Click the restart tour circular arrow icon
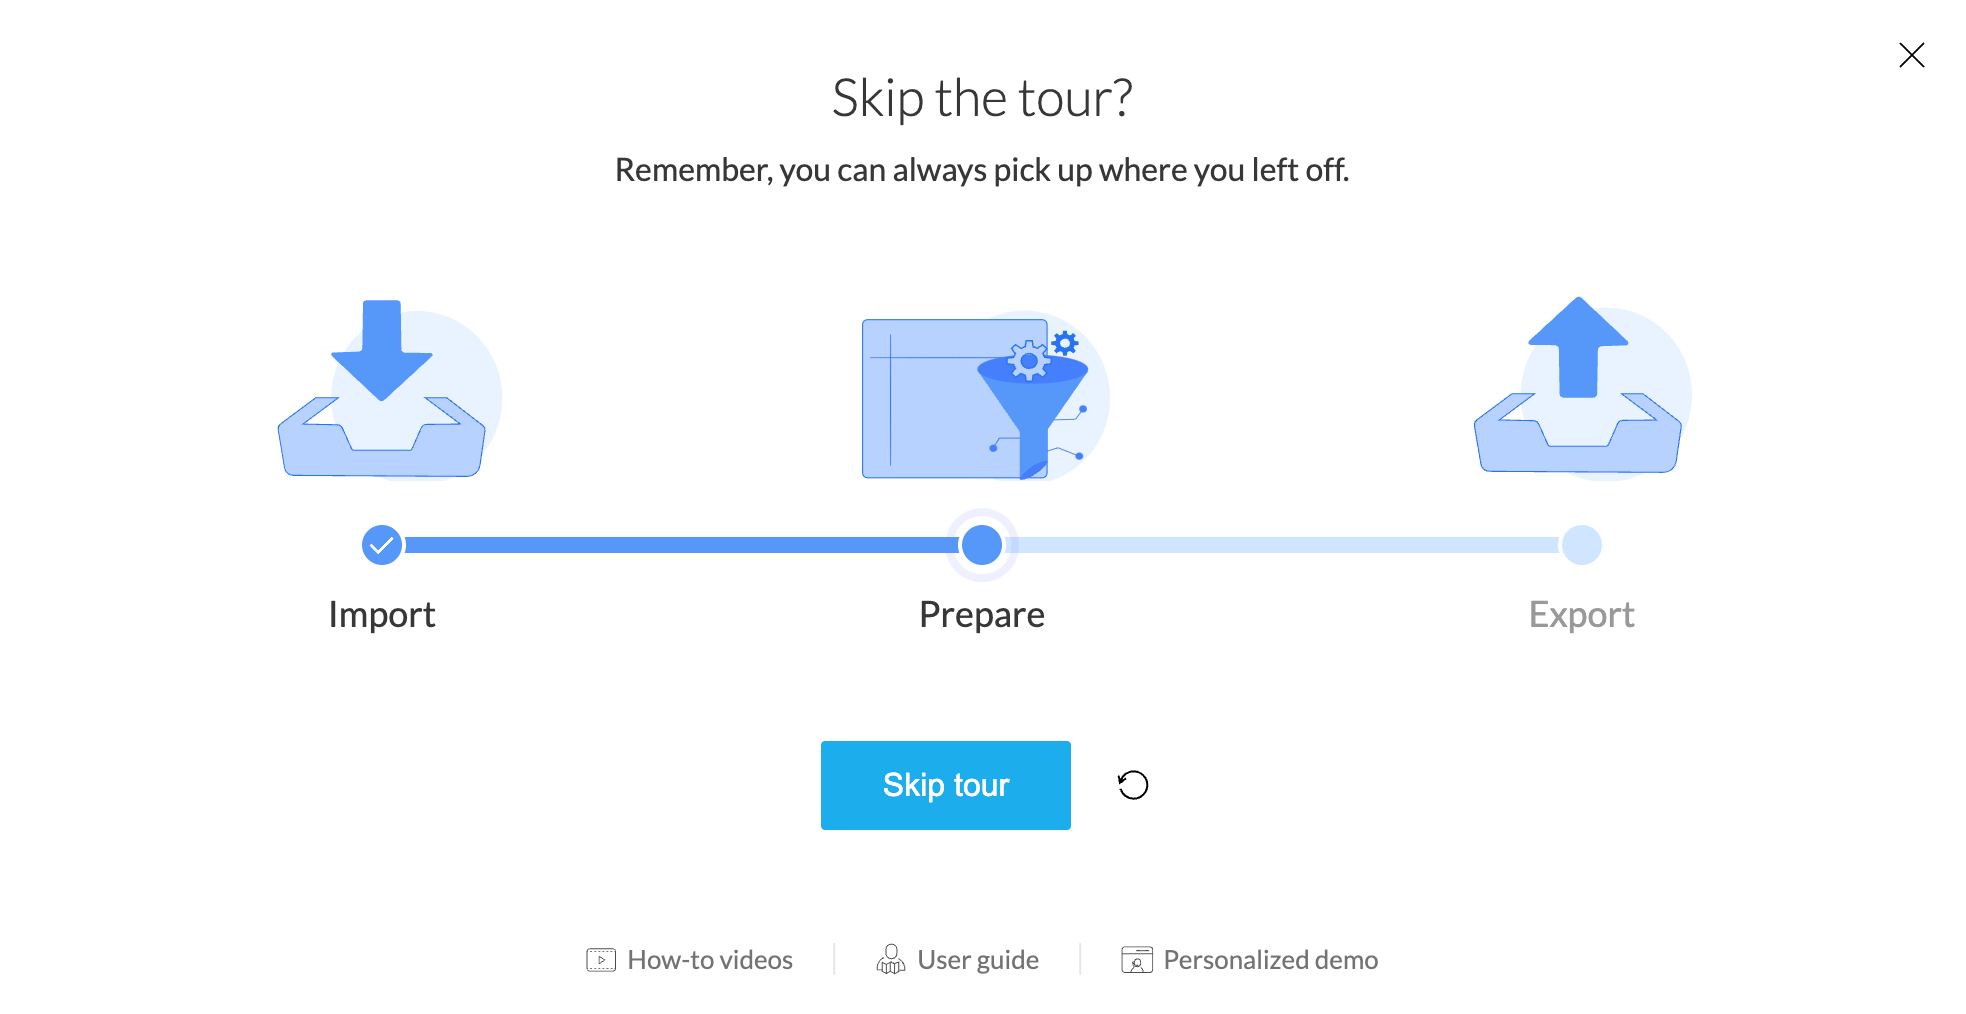The width and height of the screenshot is (1966, 1014). [x=1133, y=785]
